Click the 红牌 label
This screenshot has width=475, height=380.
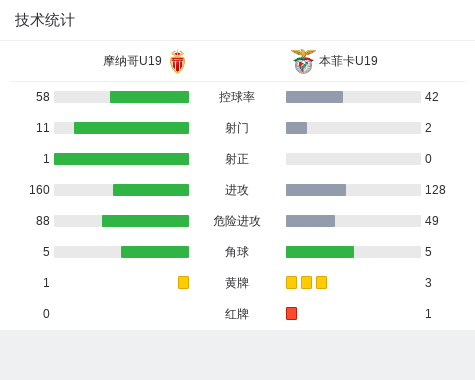237,314
